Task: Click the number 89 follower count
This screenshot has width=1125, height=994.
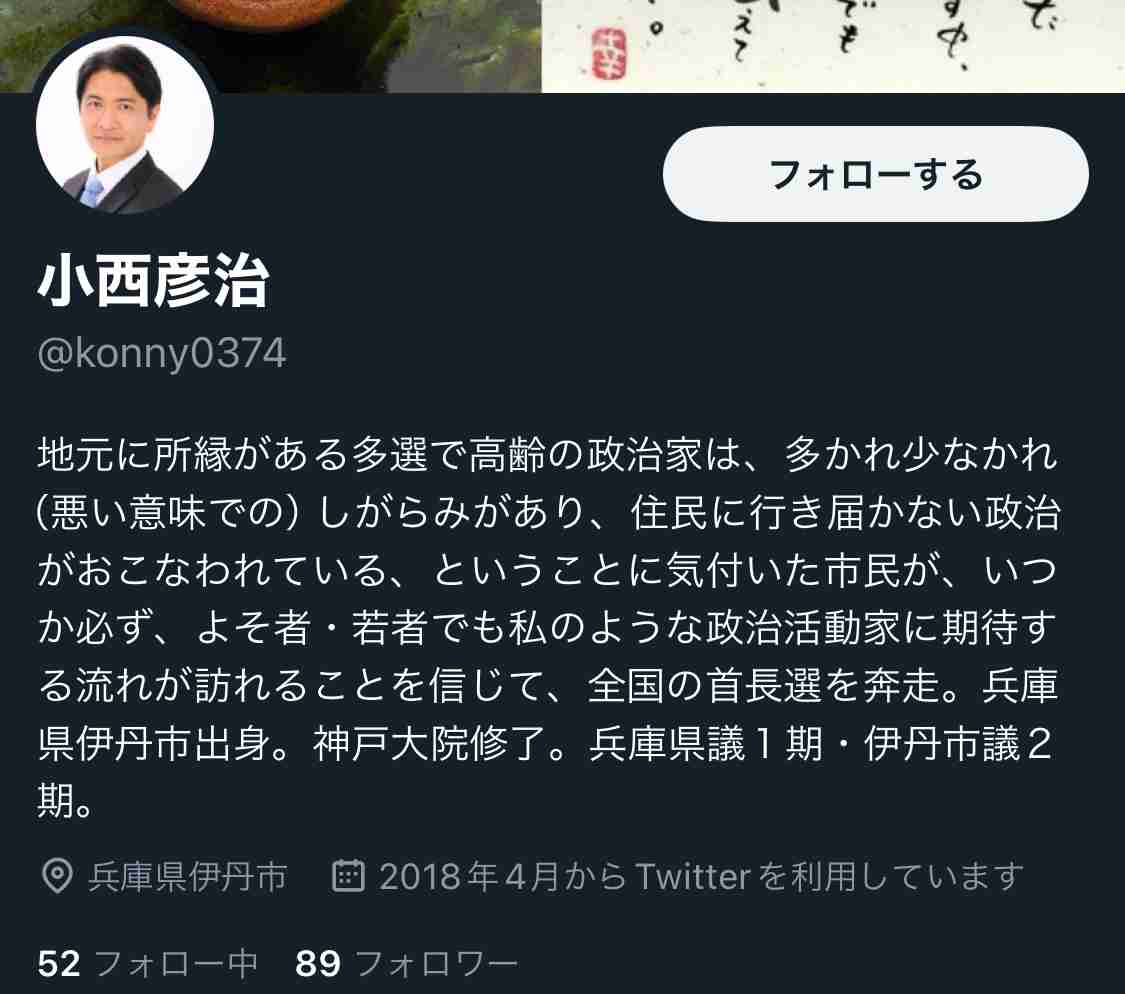Action: [317, 963]
